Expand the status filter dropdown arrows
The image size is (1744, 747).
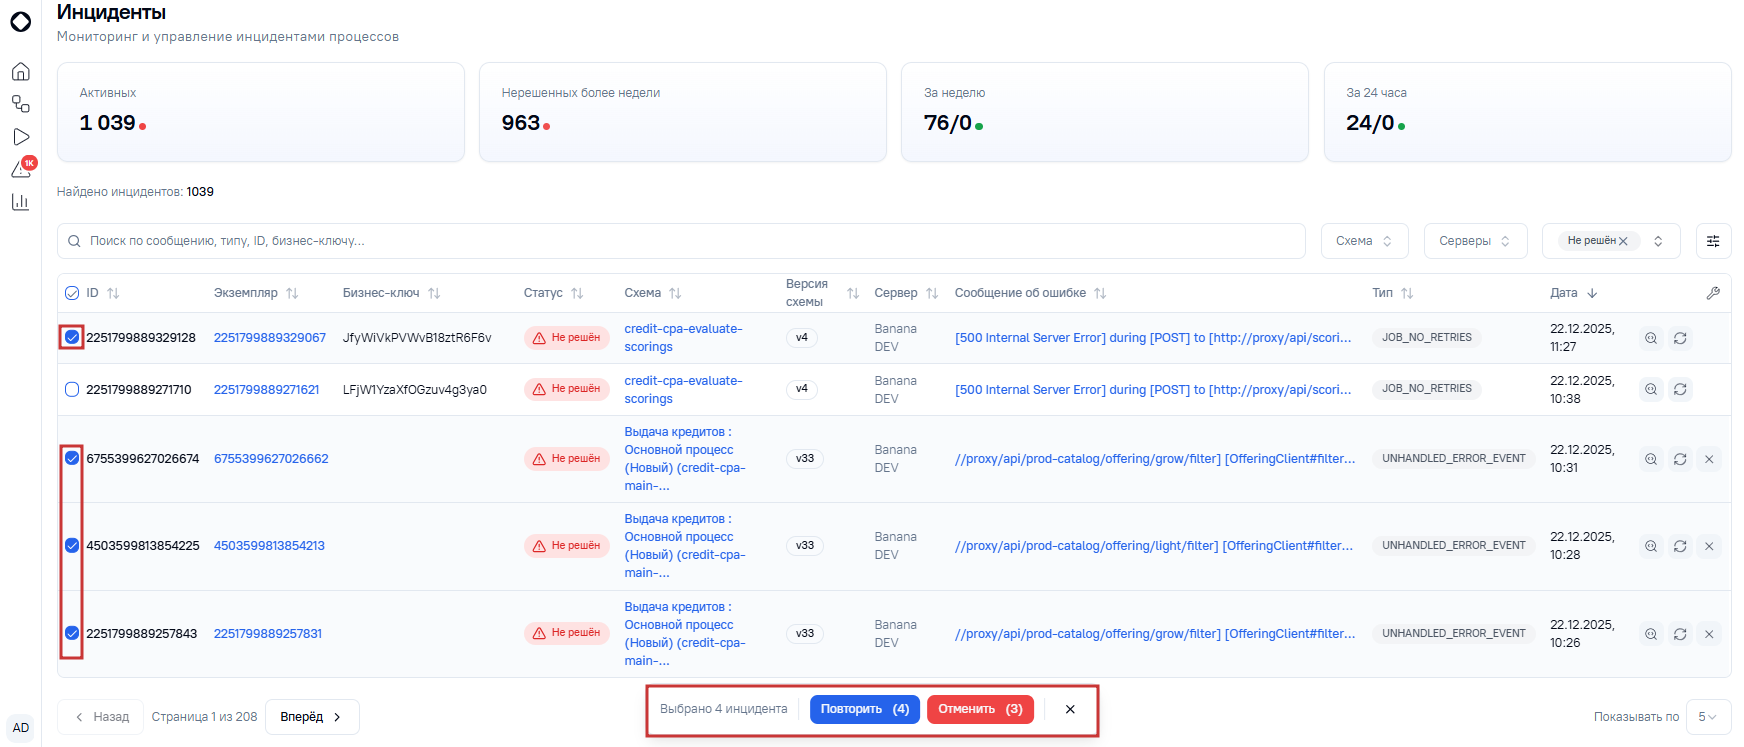pos(1658,241)
